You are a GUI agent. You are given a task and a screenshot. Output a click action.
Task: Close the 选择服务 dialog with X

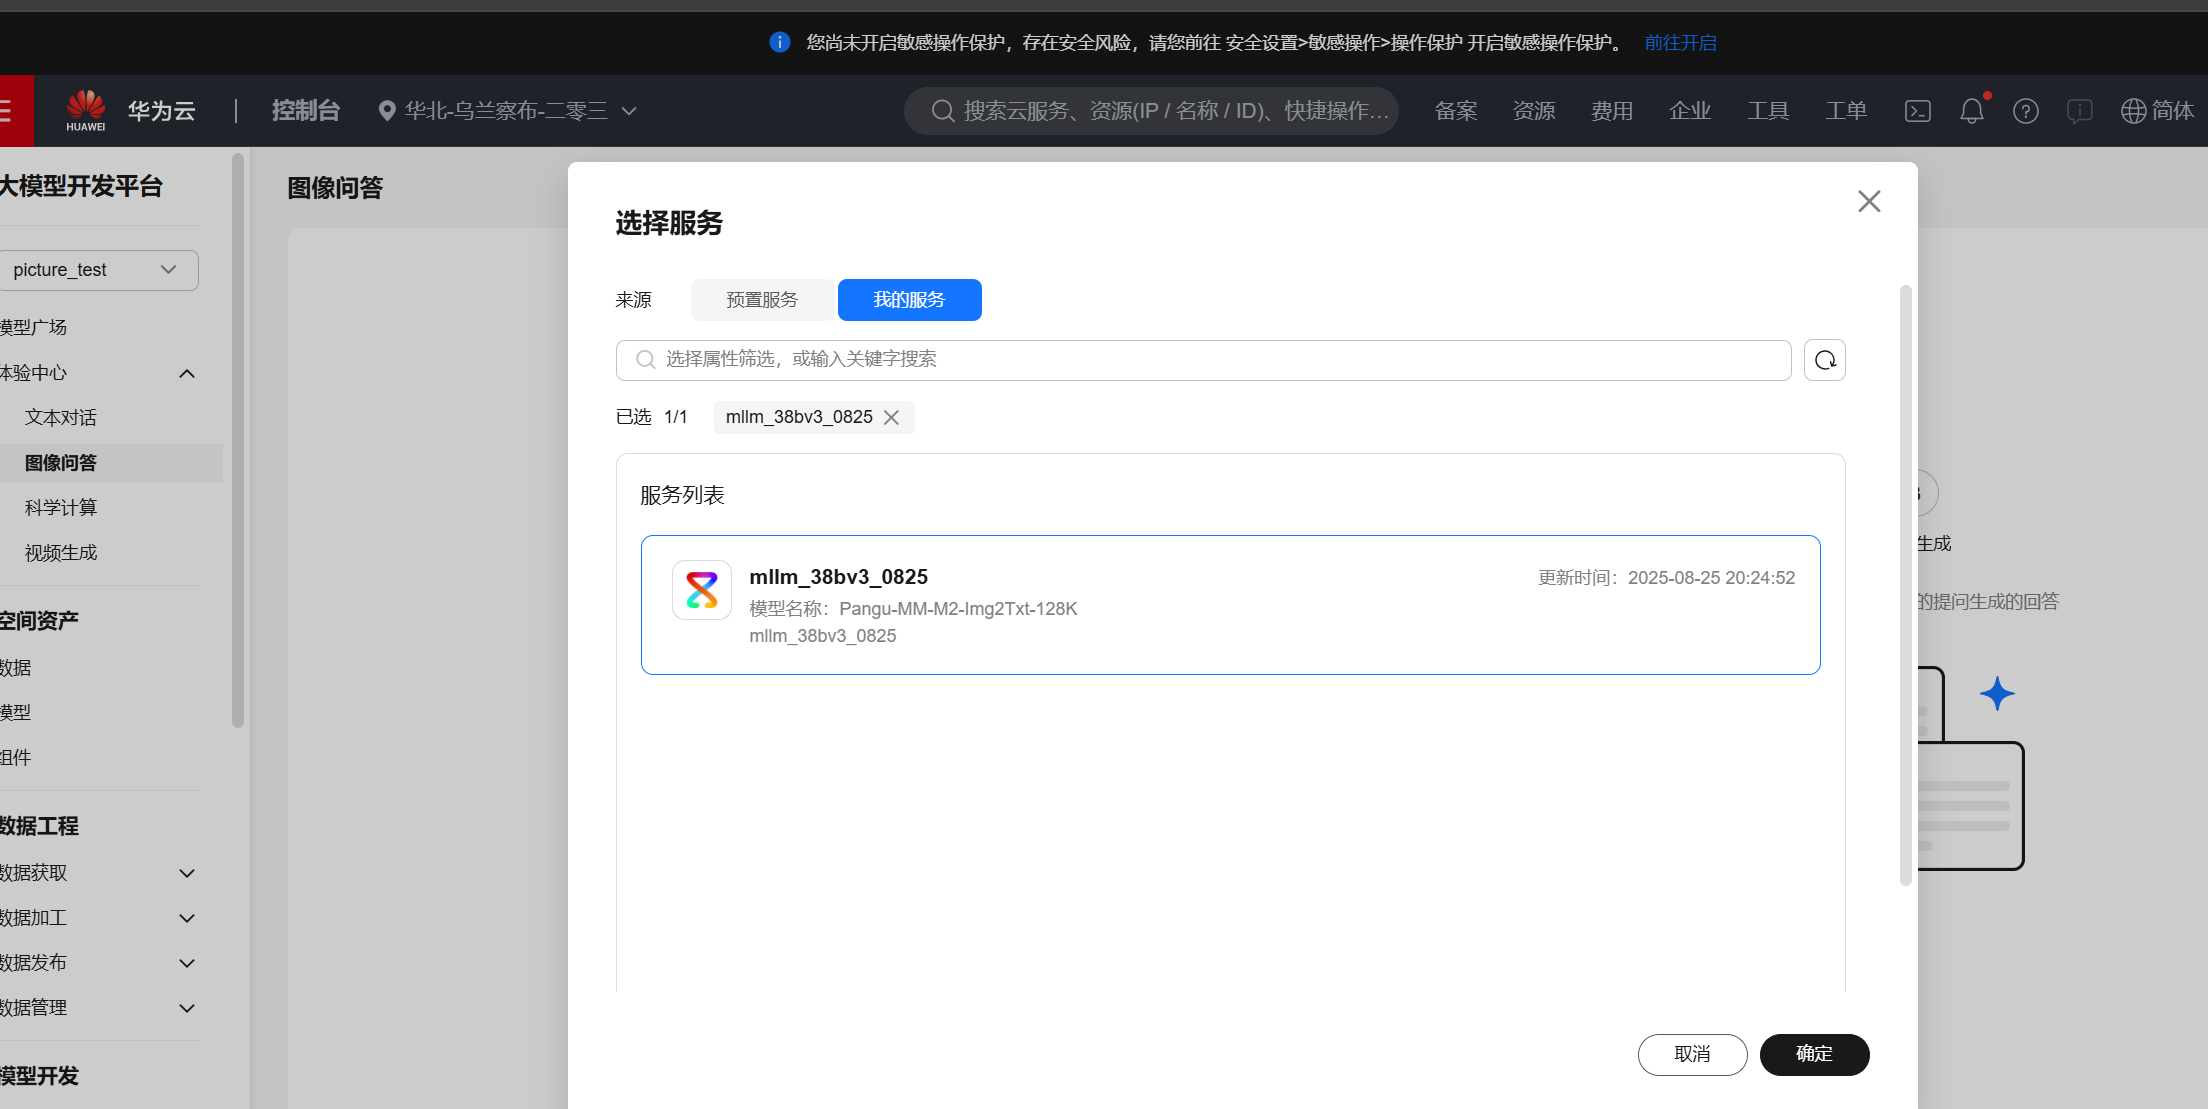tap(1868, 201)
